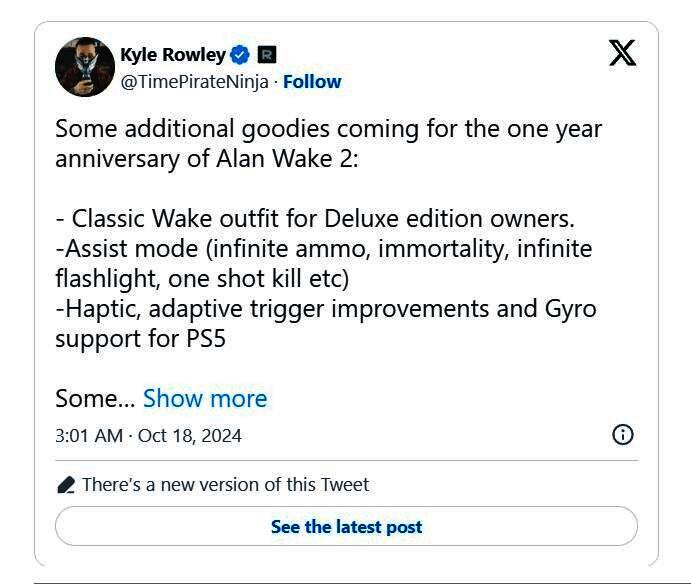Click the blue verified checkmark badge
The image size is (691, 584).
tap(240, 54)
